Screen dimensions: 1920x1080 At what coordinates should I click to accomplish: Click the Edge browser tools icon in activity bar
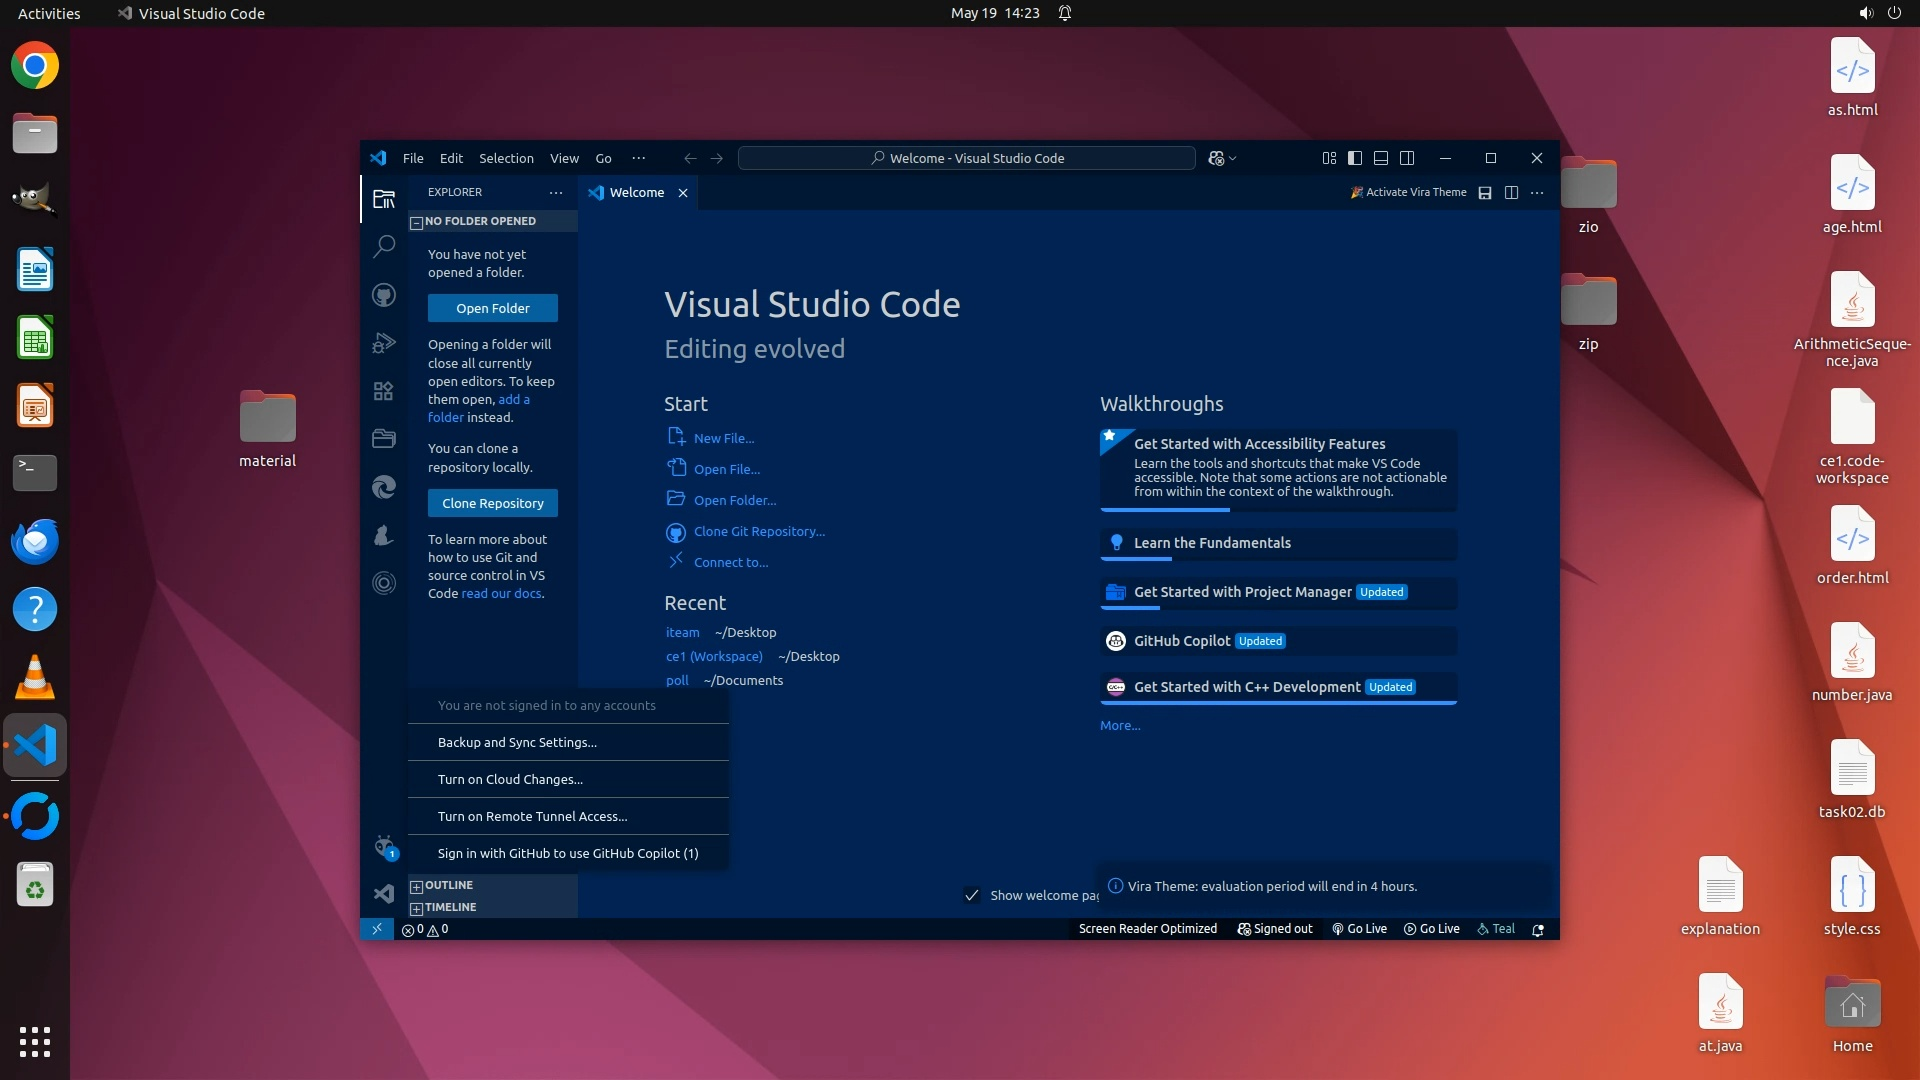coord(384,487)
